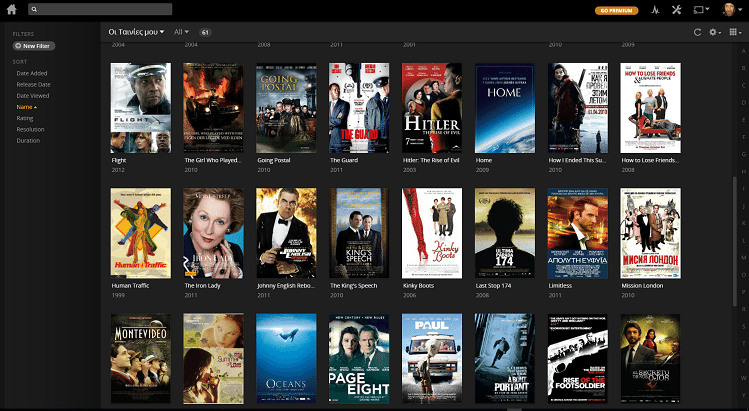Open the cast player selector icon
Image resolution: width=749 pixels, height=411 pixels.
701,10
